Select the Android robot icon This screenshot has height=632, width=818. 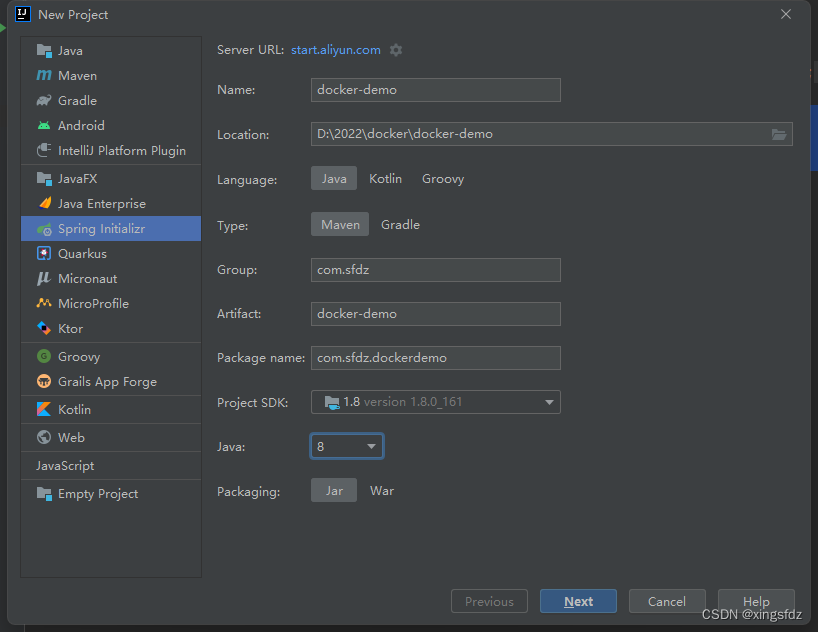pyautogui.click(x=44, y=125)
